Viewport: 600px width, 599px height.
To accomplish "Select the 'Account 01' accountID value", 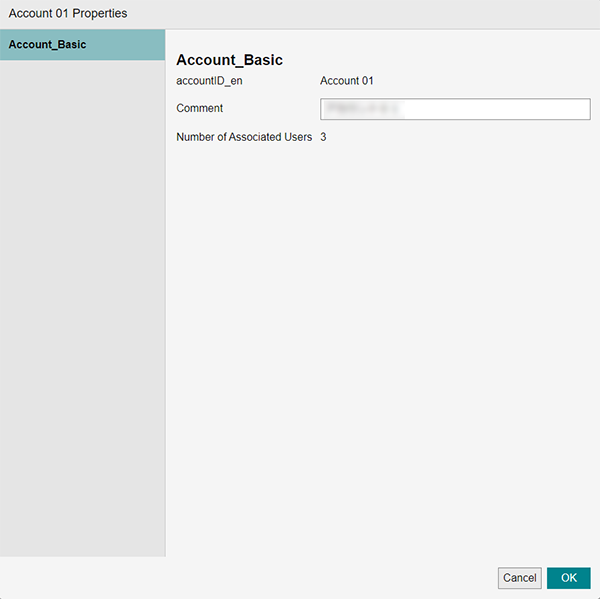I will coord(347,81).
